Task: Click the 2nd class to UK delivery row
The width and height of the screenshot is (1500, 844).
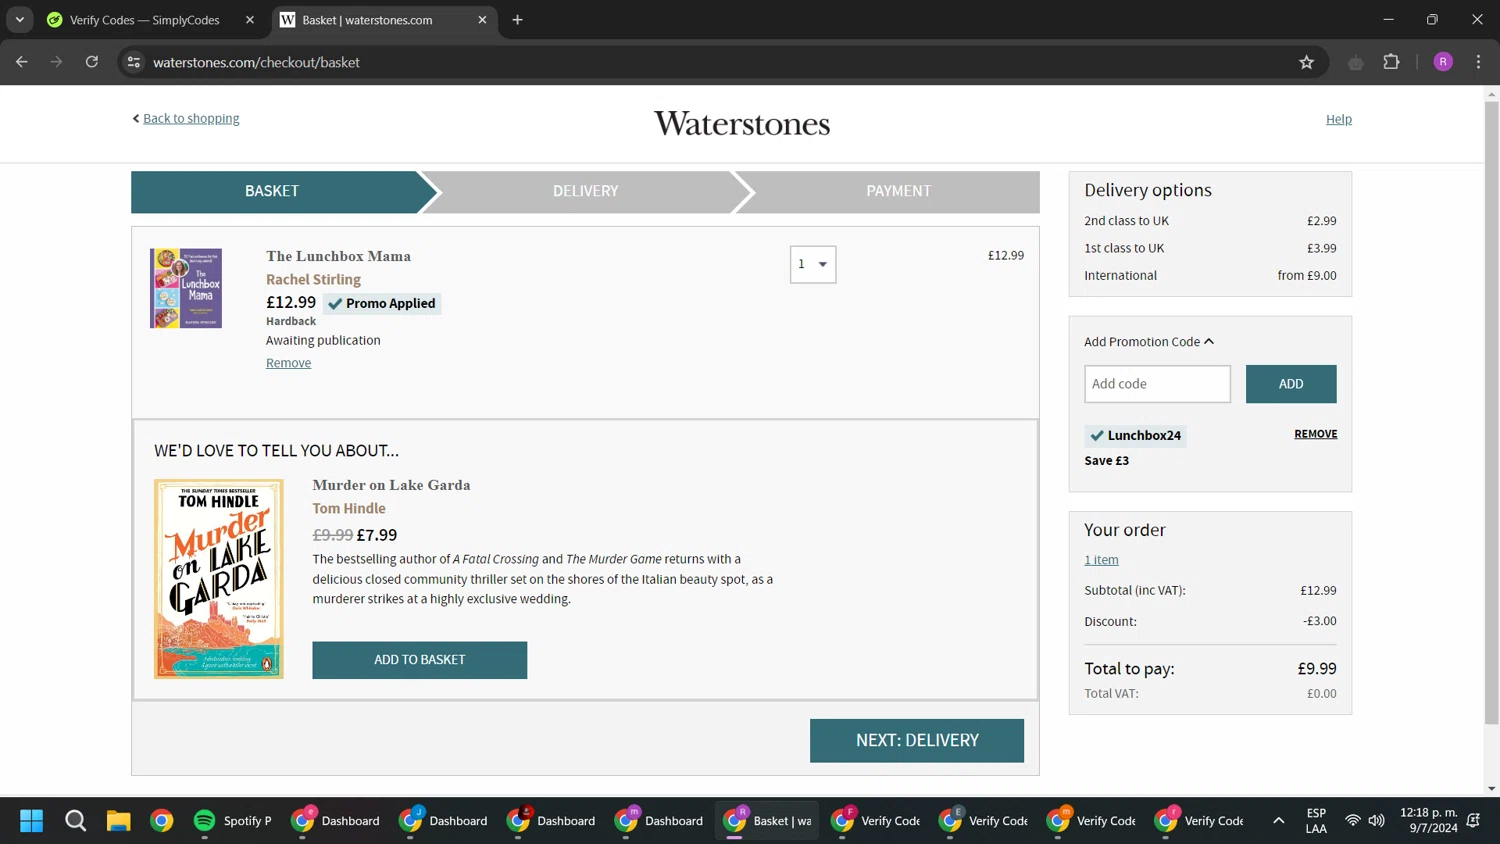Action: [1210, 221]
